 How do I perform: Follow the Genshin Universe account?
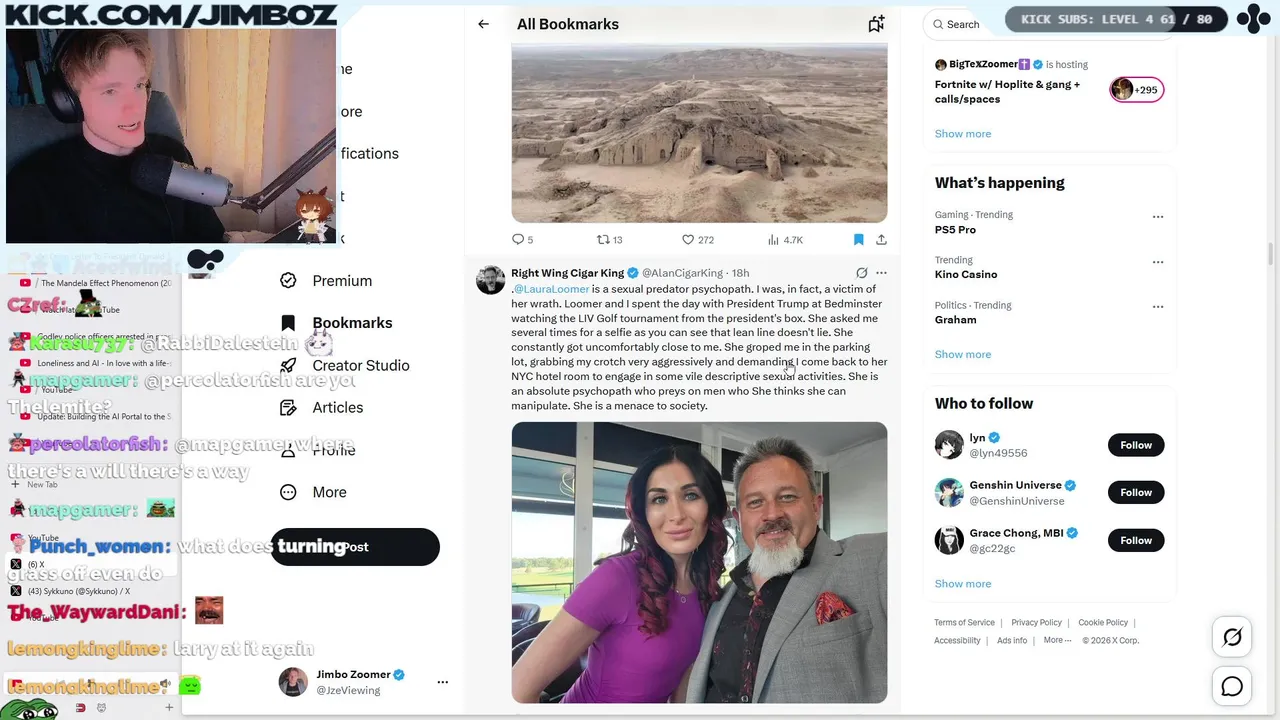coord(1135,492)
